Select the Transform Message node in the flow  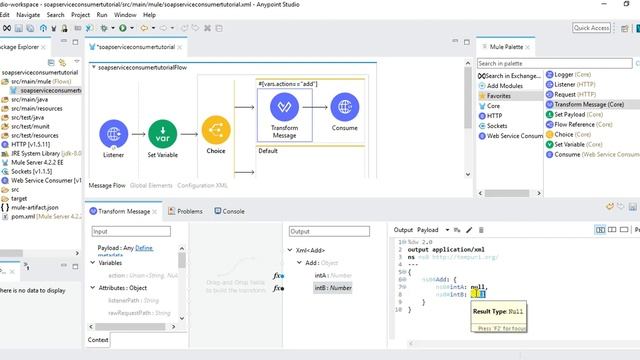pyautogui.click(x=284, y=107)
